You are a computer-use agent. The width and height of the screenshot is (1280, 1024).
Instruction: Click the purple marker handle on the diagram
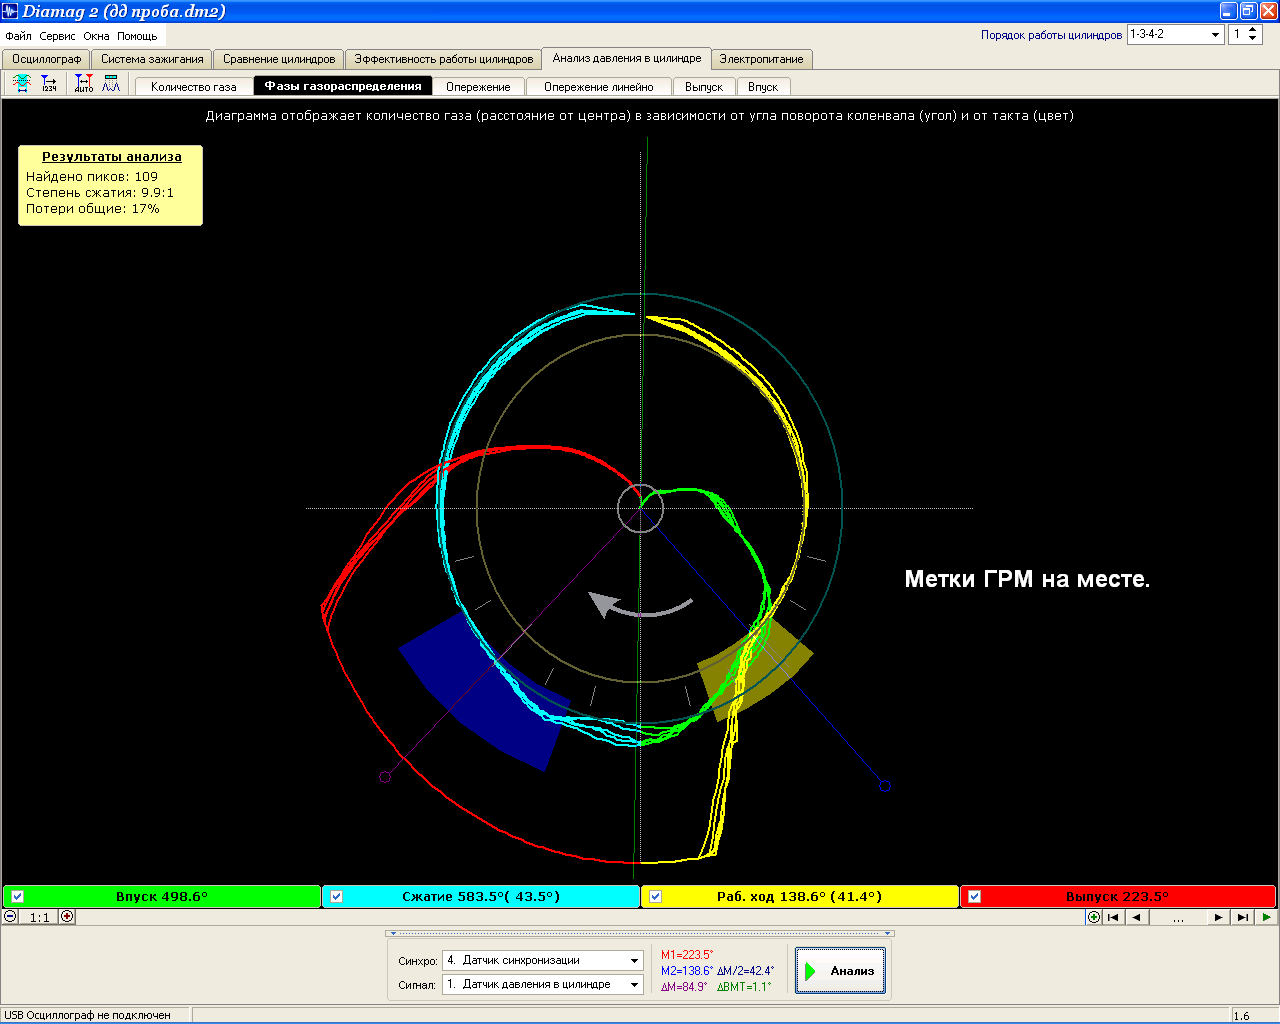pyautogui.click(x=385, y=777)
